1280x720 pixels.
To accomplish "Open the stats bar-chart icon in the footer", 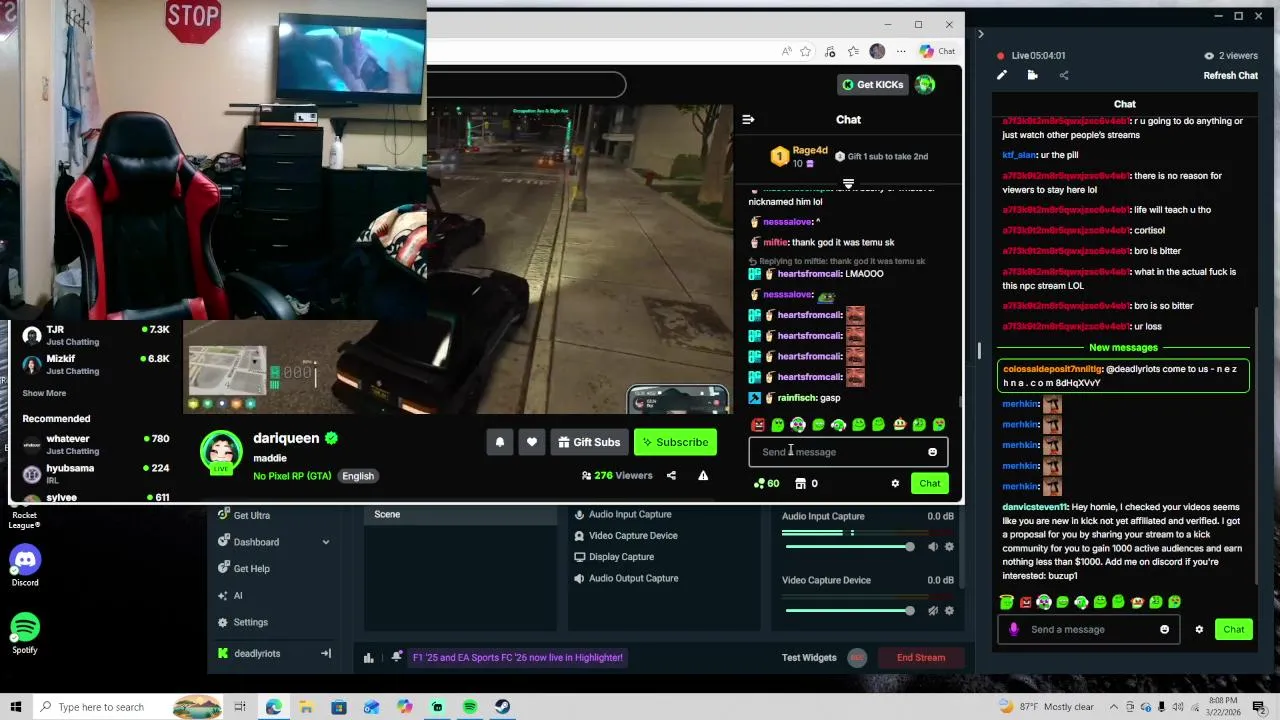I will click(x=369, y=658).
